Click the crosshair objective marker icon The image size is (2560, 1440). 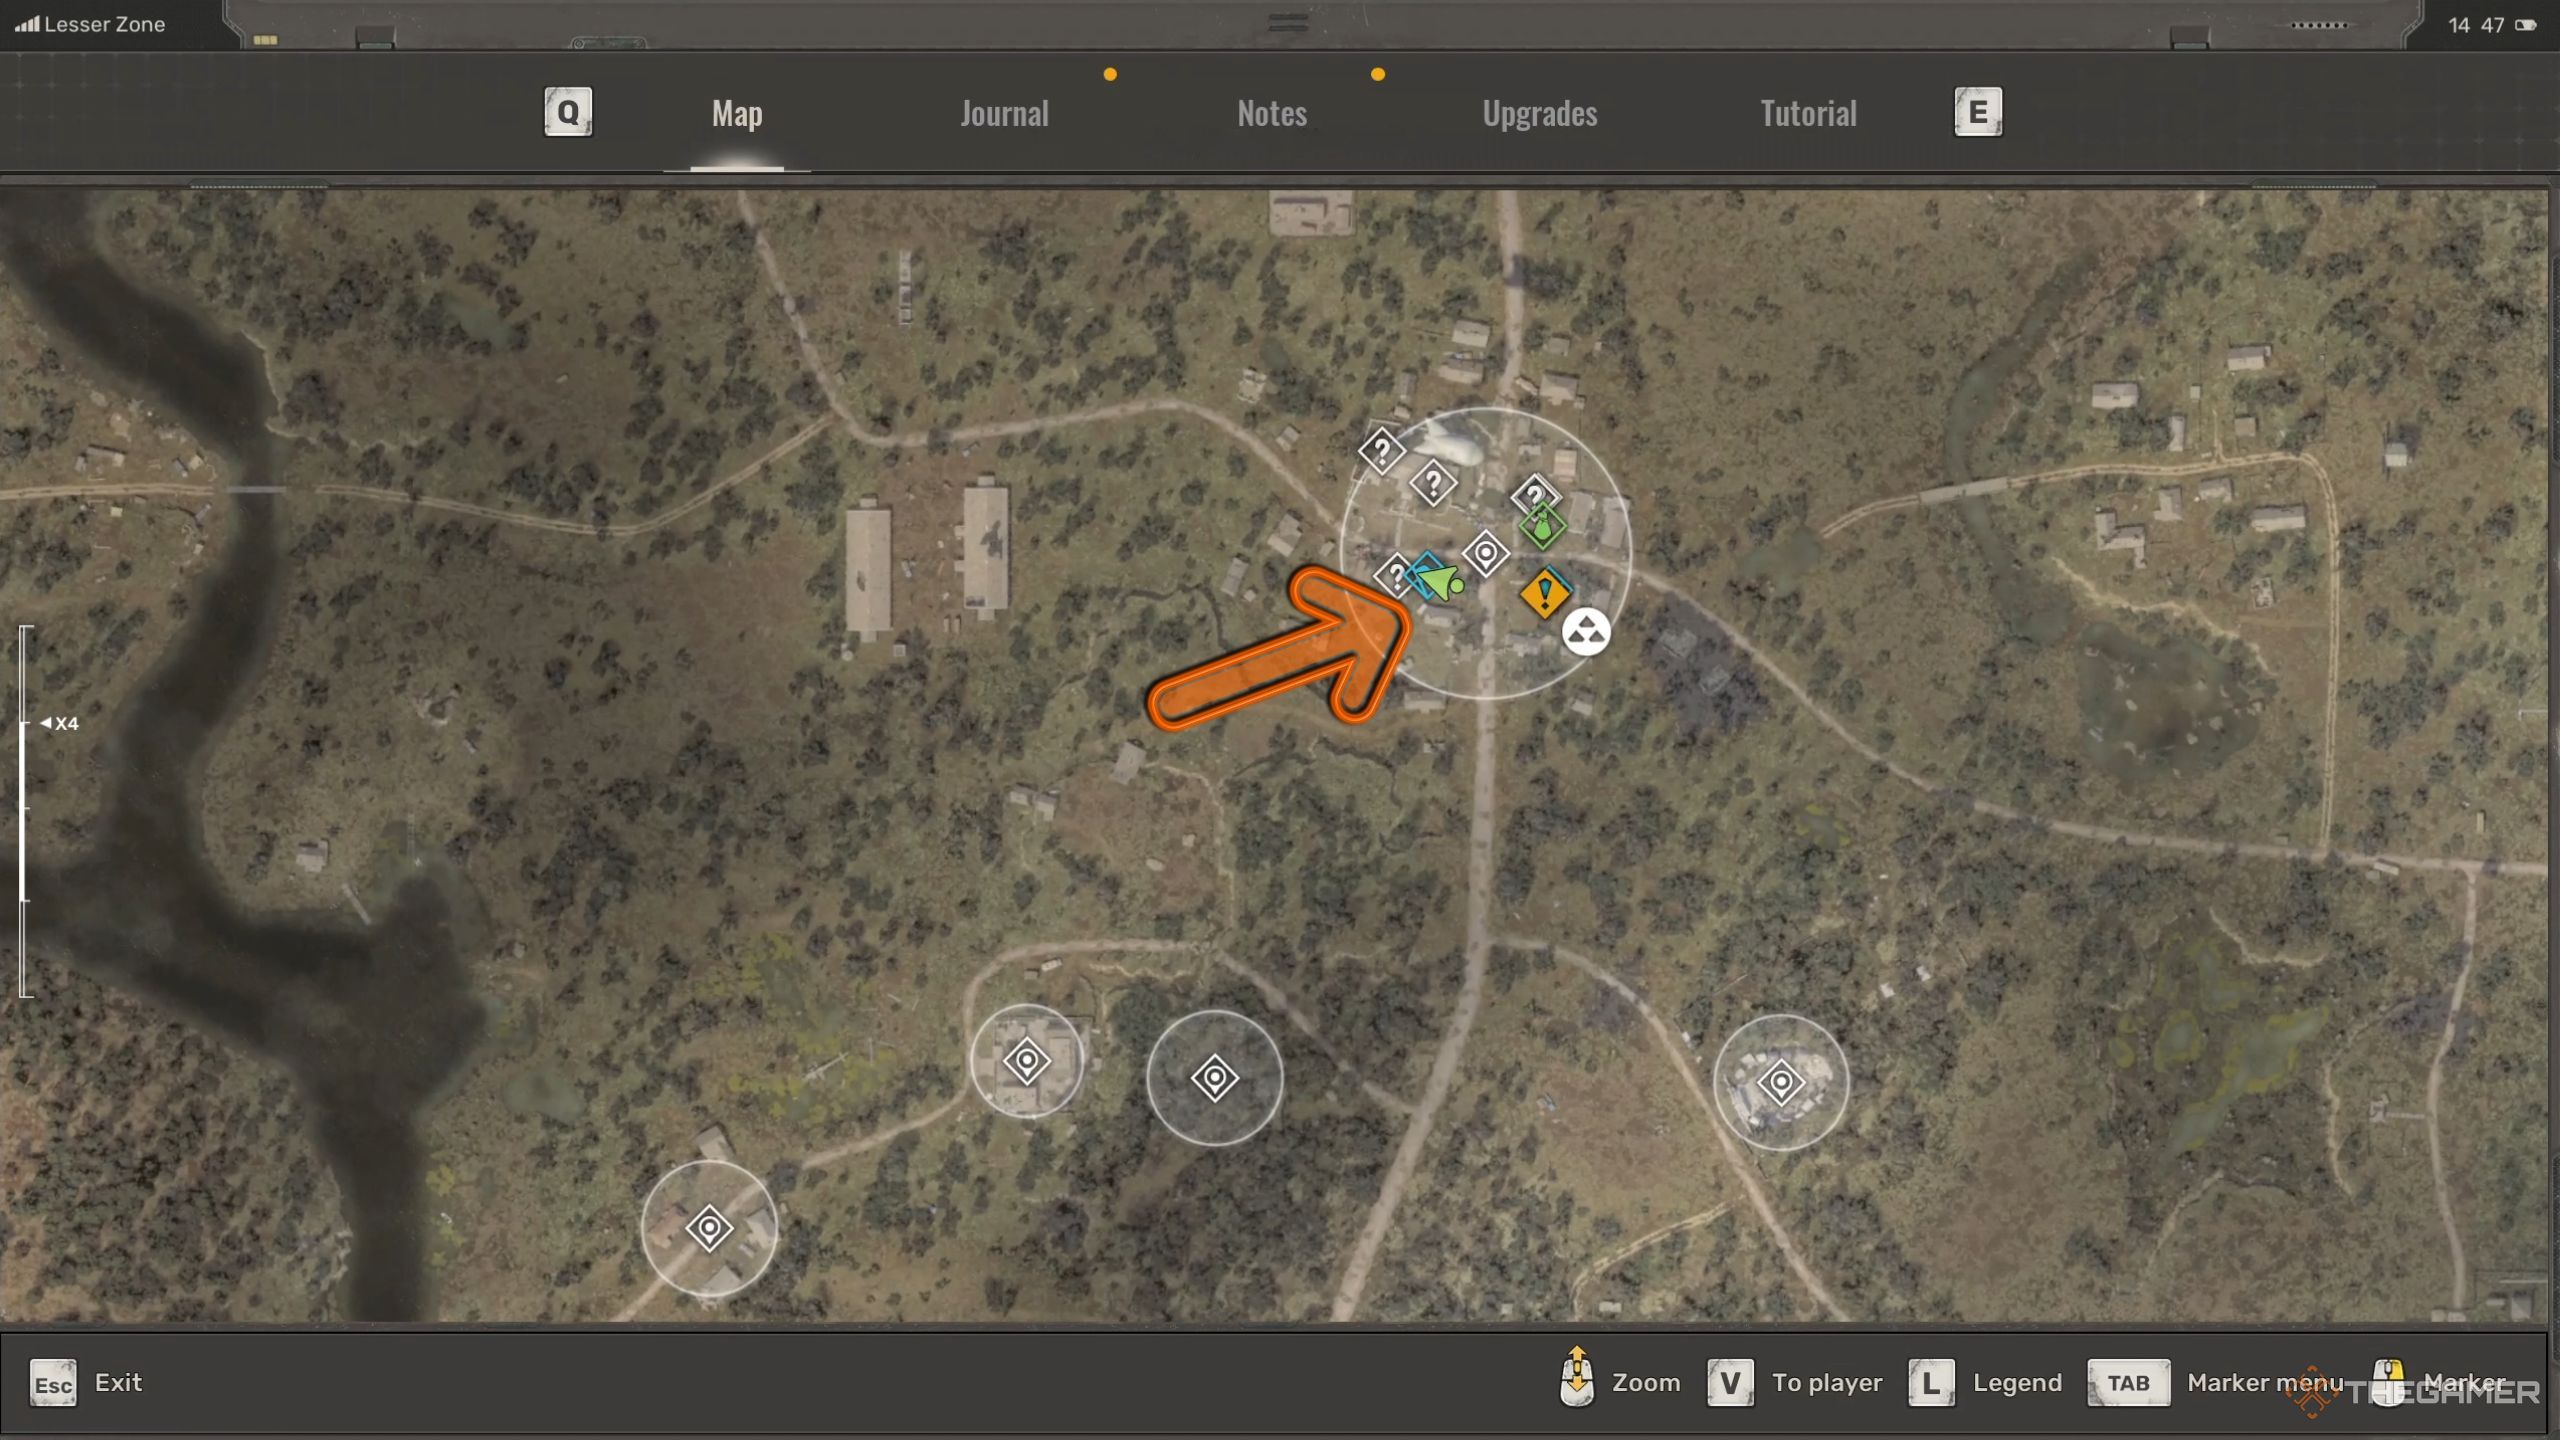point(1486,556)
